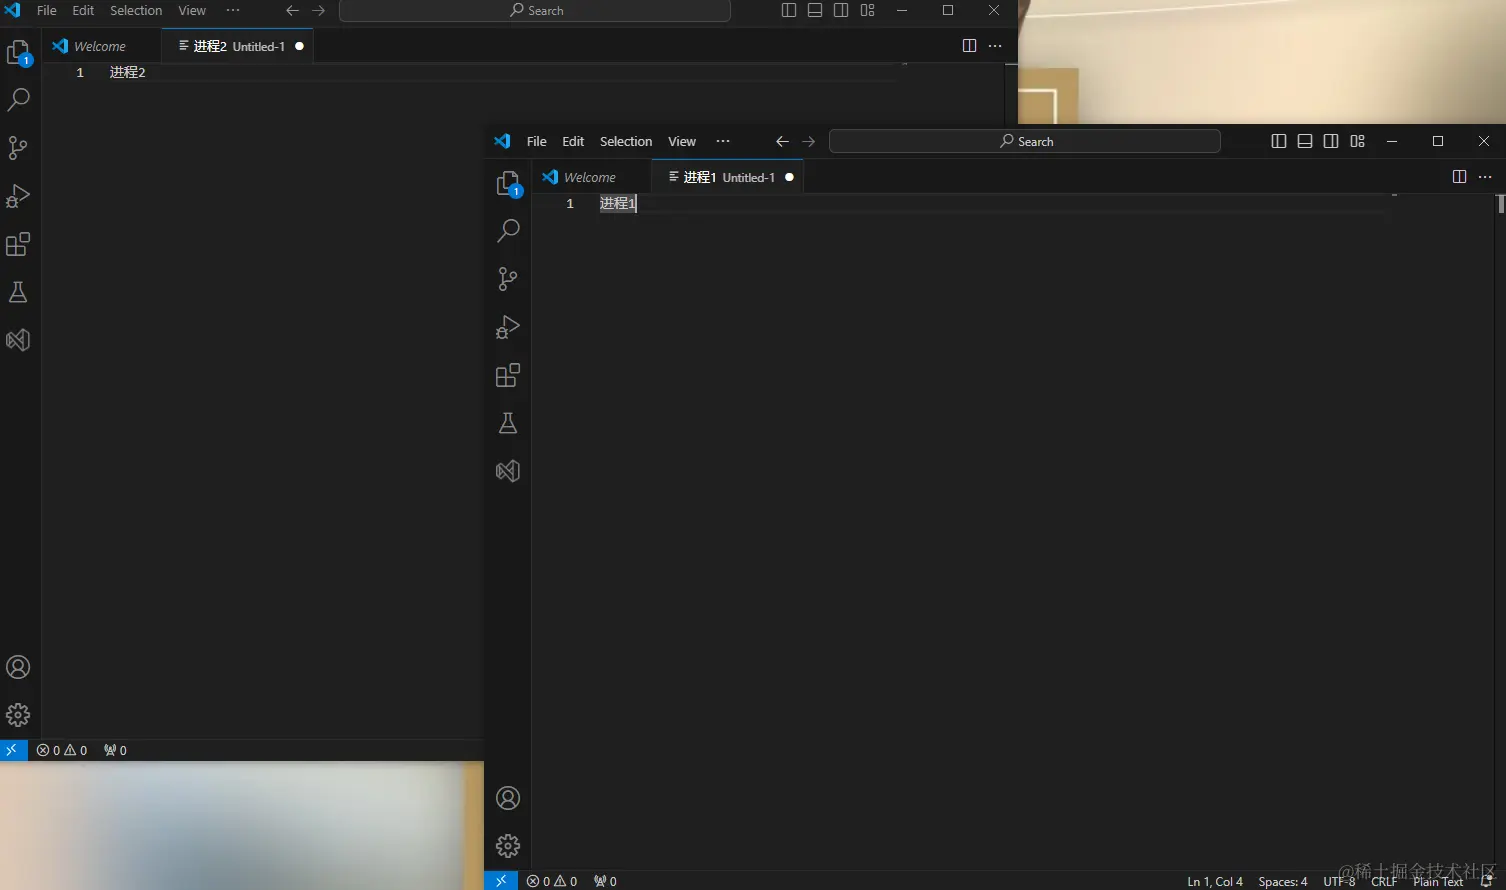
Task: Open Visual Studio icon view in back window
Action: pyautogui.click(x=18, y=340)
